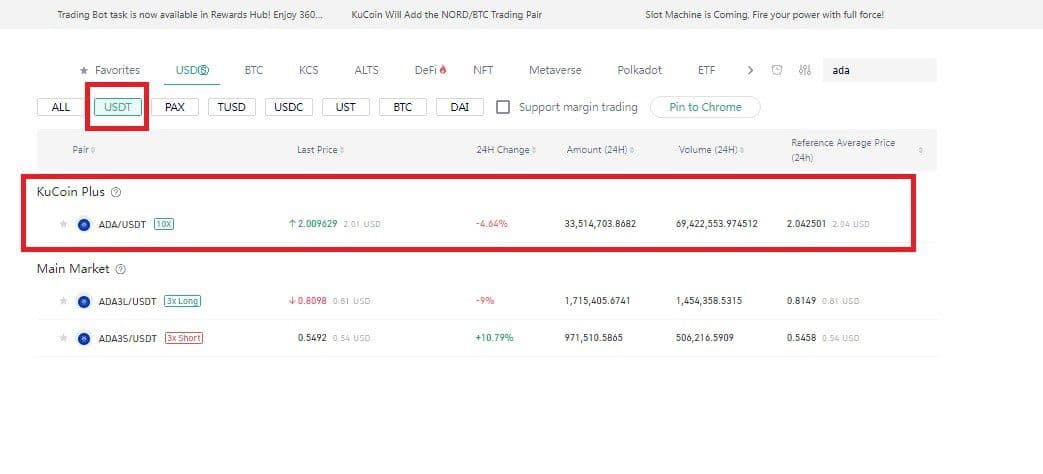Screen dimensions: 1043x474
Task: Click the 3x Long badge
Action: [182, 301]
